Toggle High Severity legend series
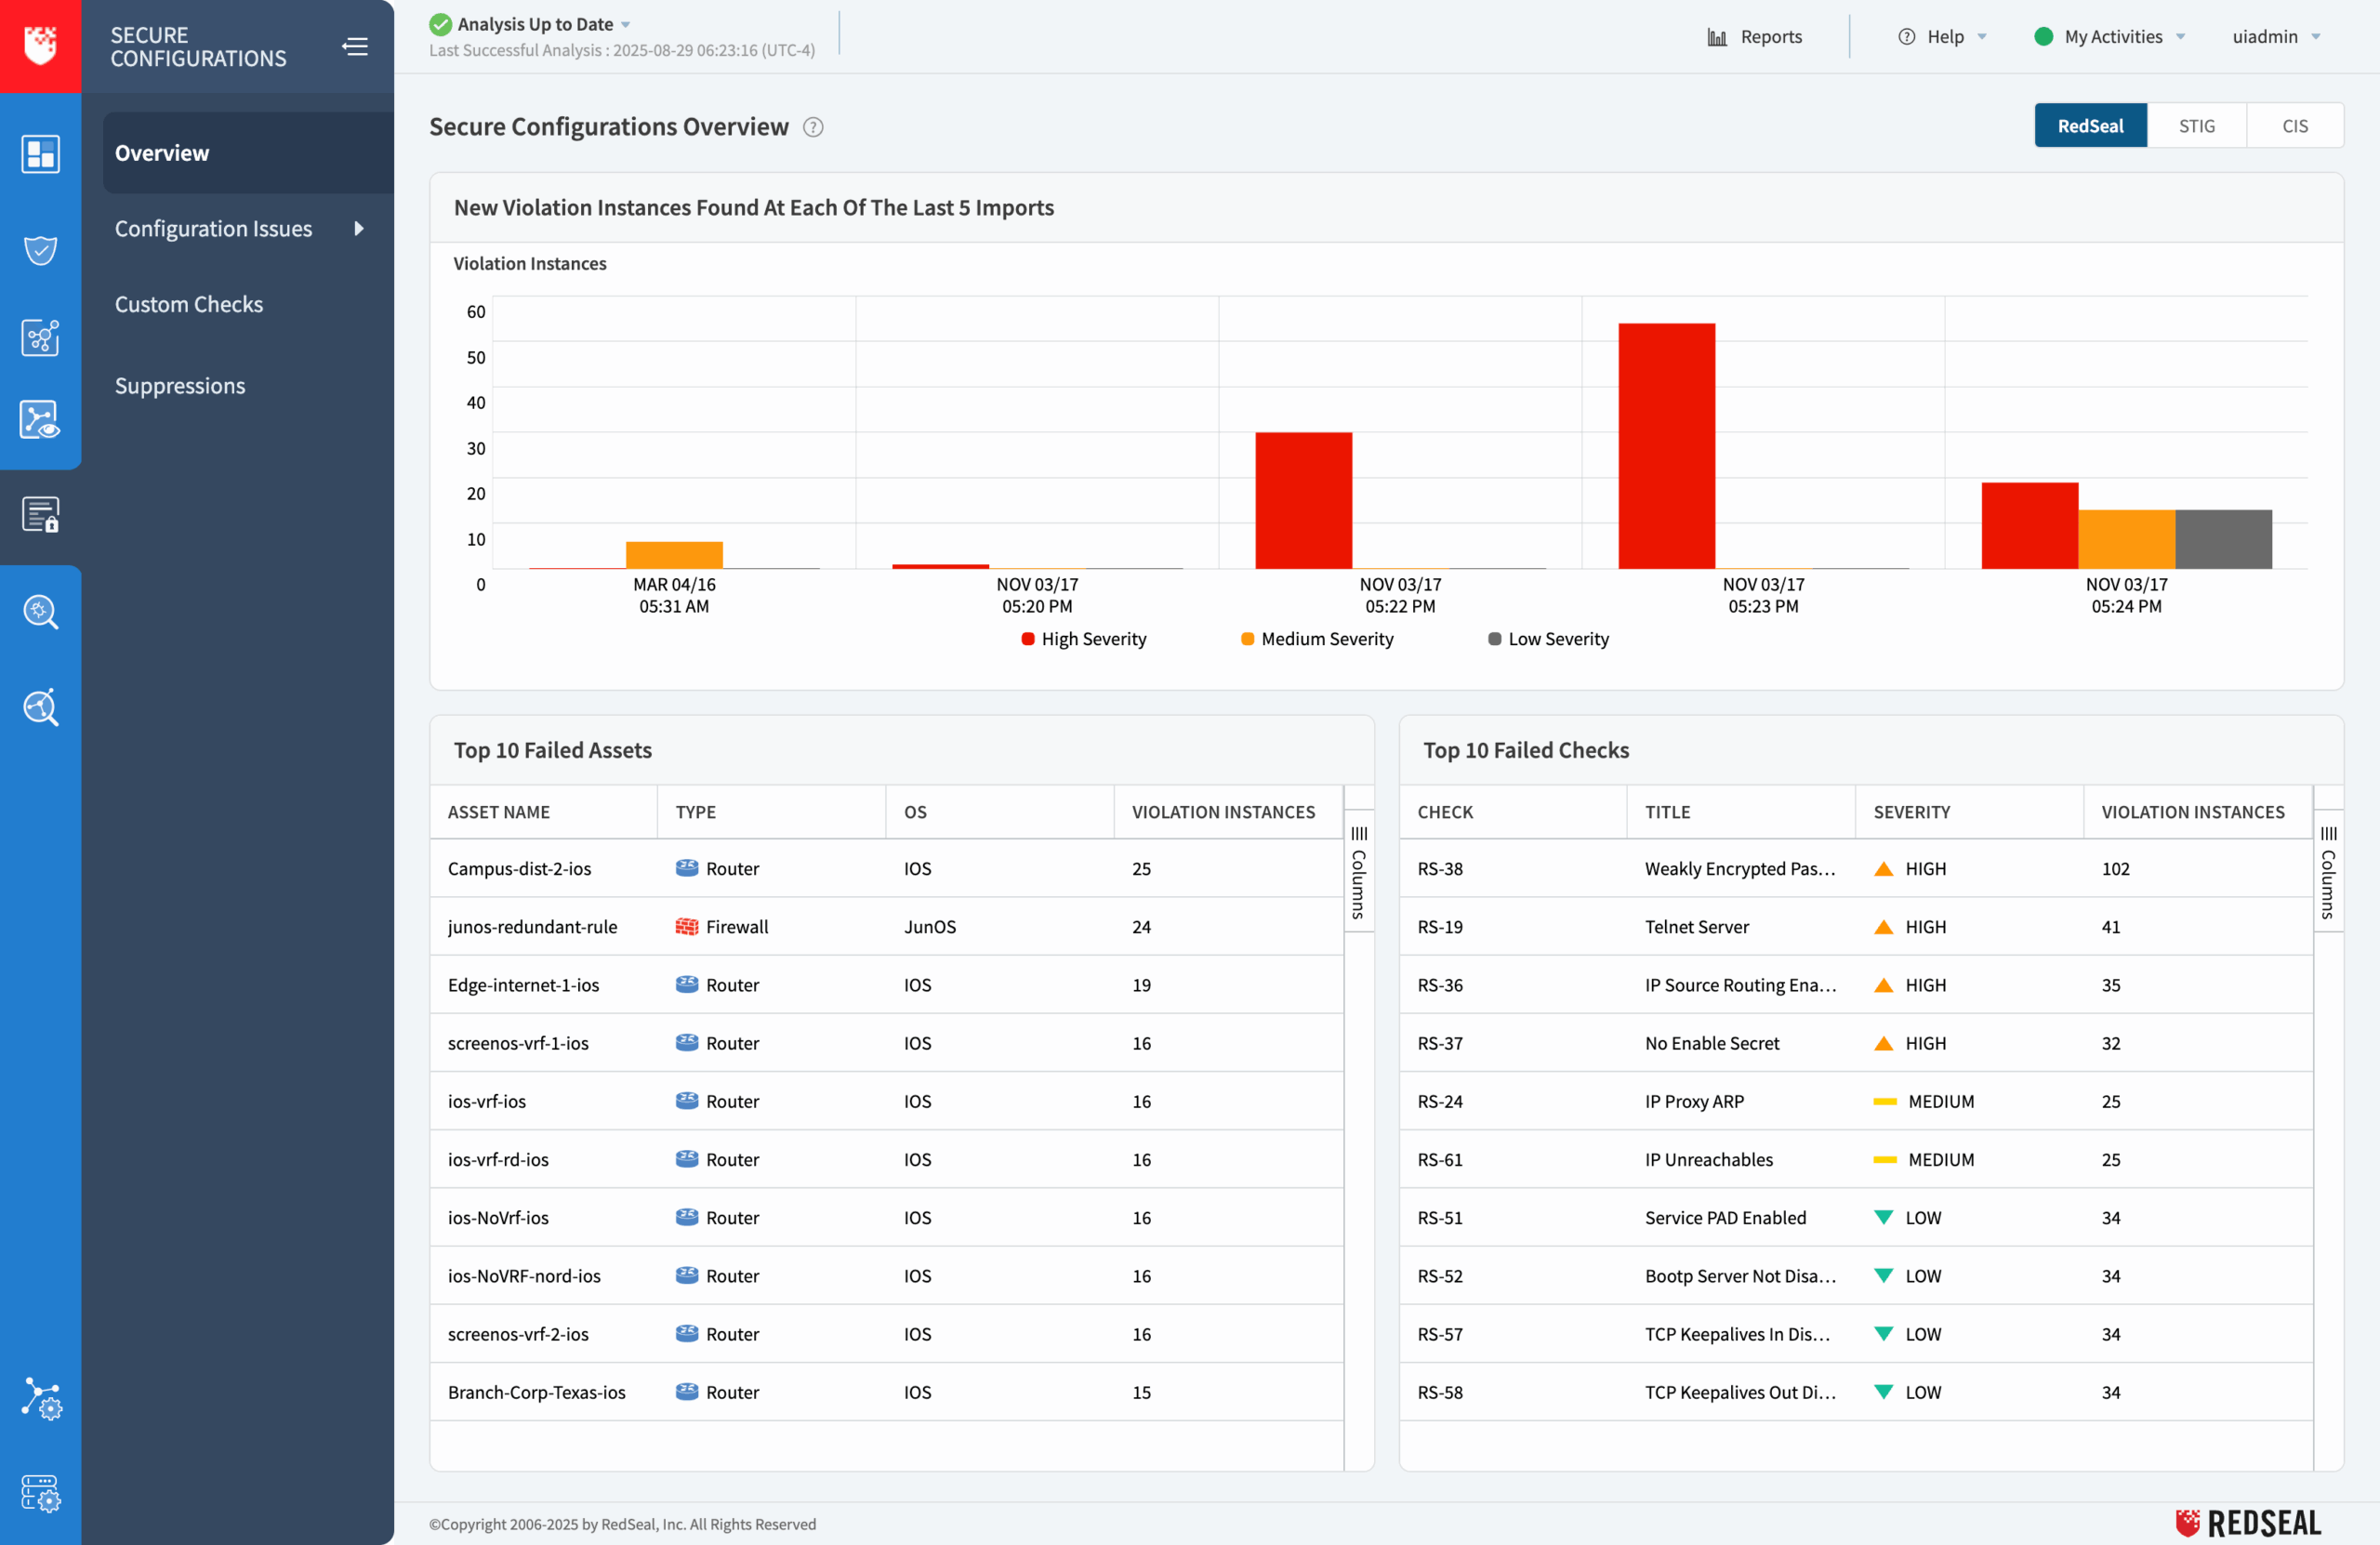Screen dimensions: 2380x1545 [1084, 639]
